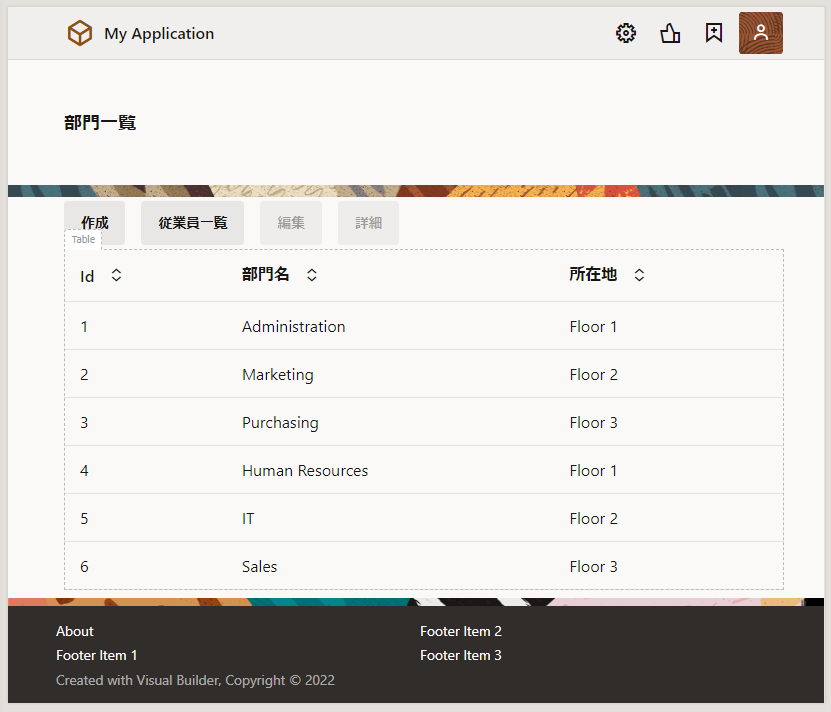Image resolution: width=831 pixels, height=712 pixels.
Task: Sort table by 部門名 column
Action: pos(312,275)
